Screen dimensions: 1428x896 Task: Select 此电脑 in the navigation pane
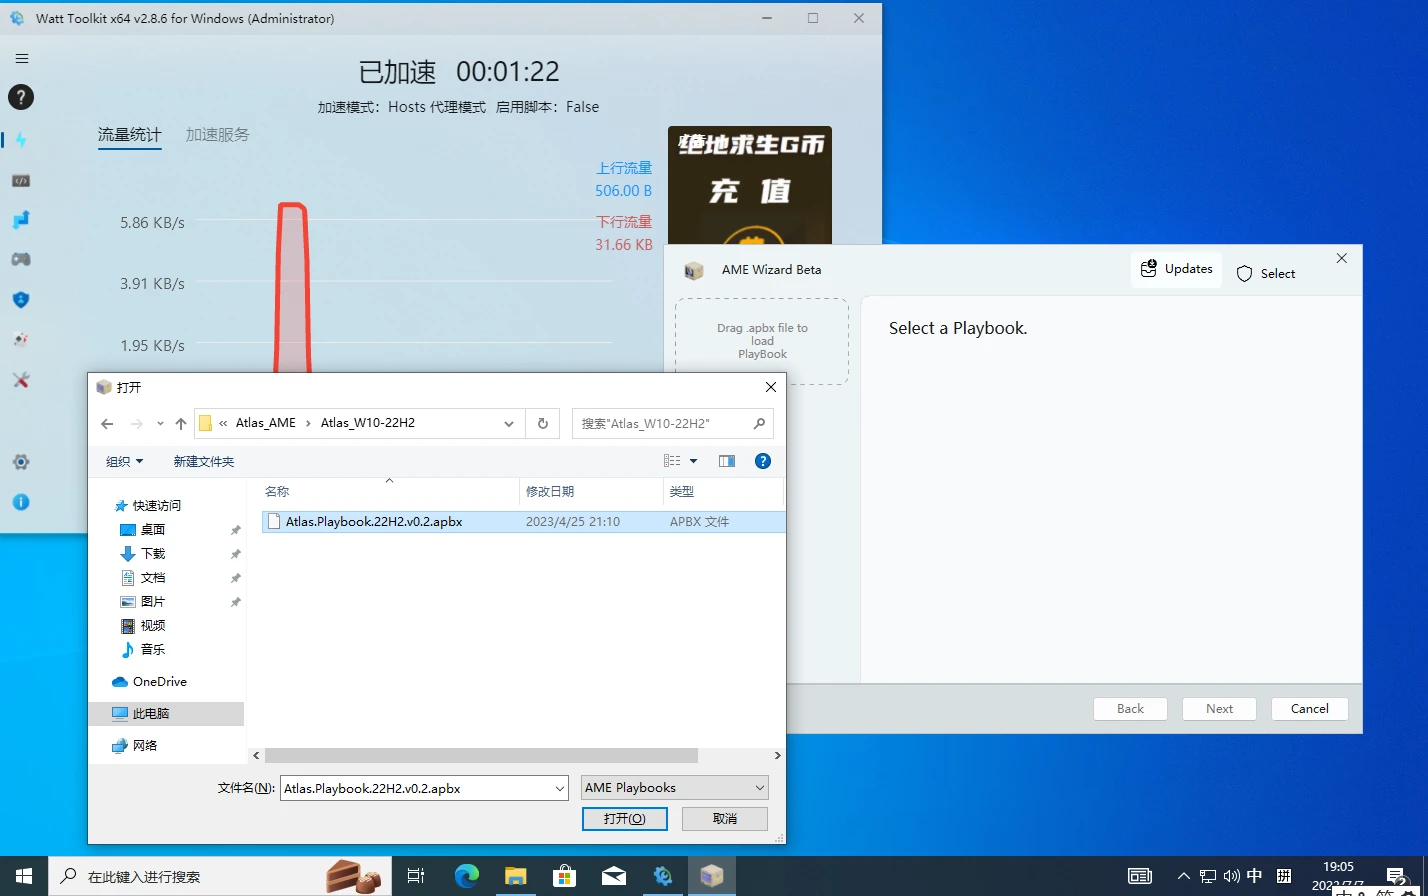point(166,714)
